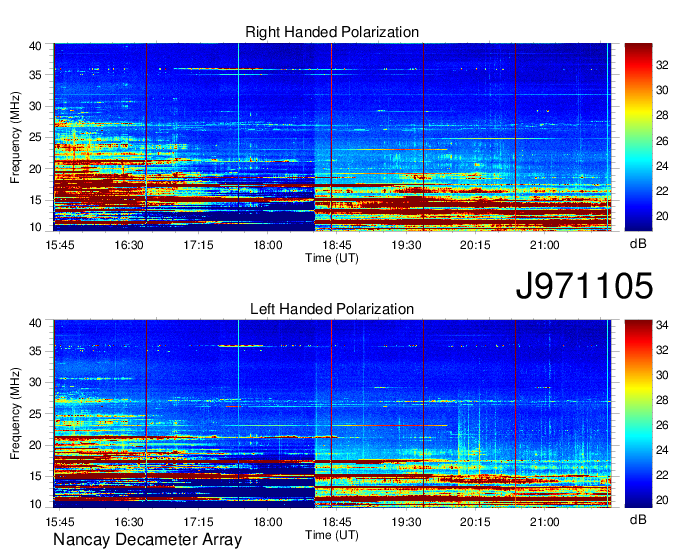Screen dimensions: 680x552
Task: Click the 32 dB value on Right Handed colorbar
Action: tap(662, 65)
